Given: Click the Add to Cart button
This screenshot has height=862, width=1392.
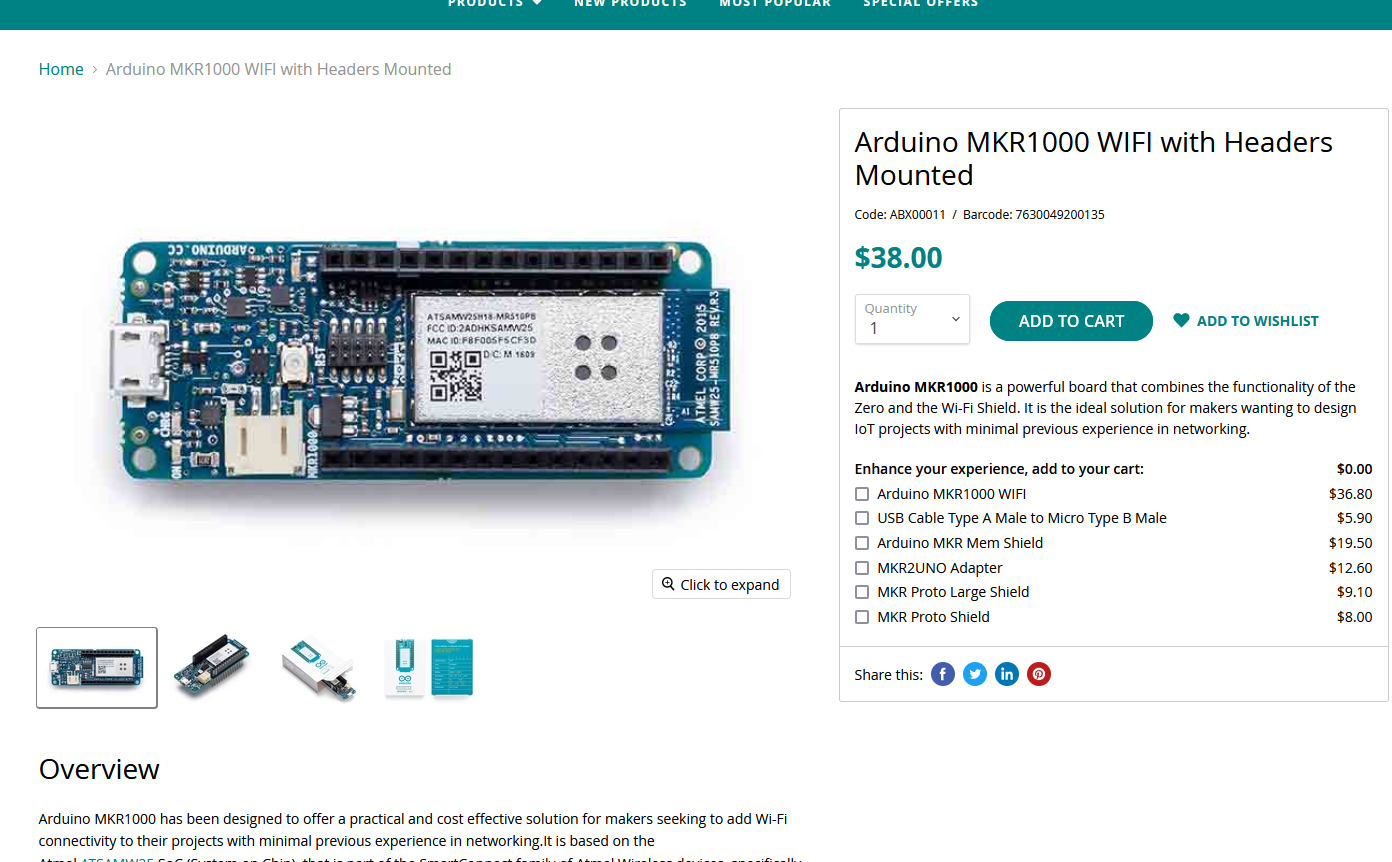Looking at the screenshot, I should click(x=1071, y=321).
